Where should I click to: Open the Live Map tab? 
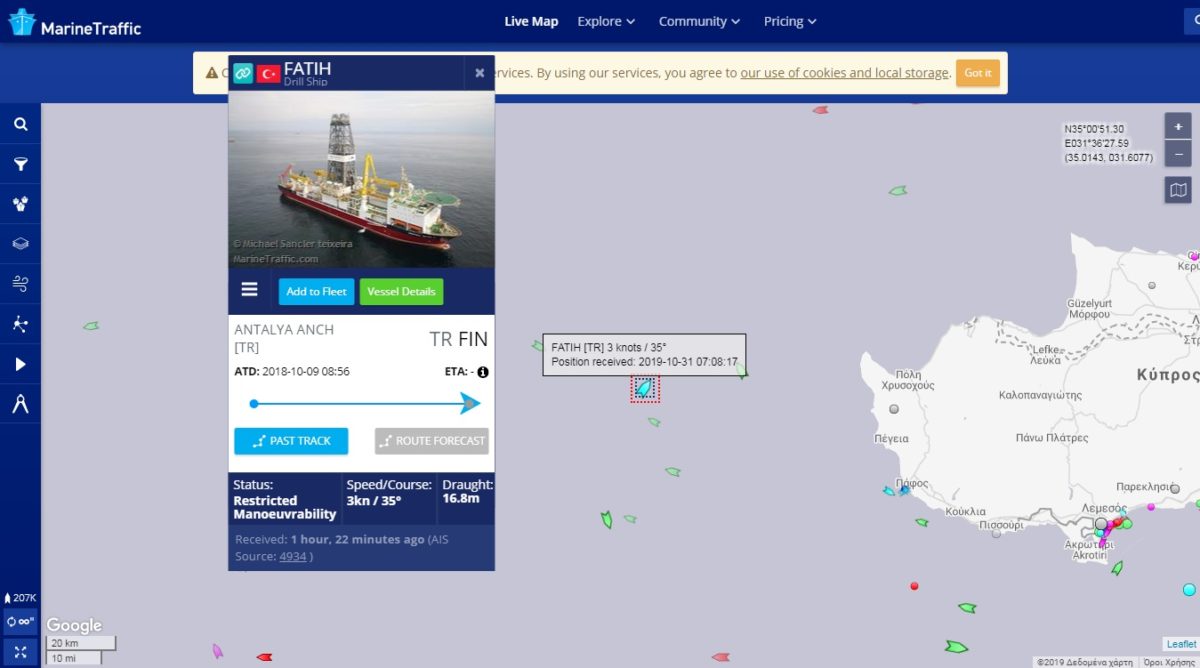pos(531,21)
